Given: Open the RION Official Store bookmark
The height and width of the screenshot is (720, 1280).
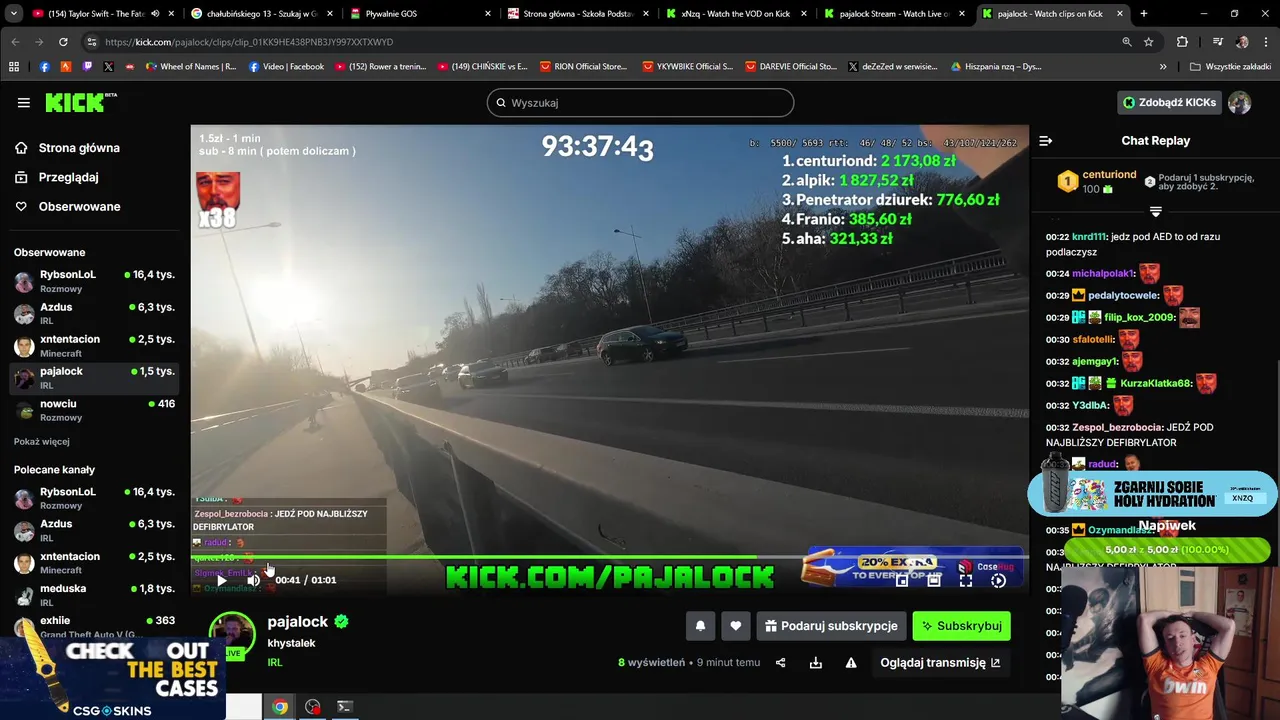Looking at the screenshot, I should (584, 67).
